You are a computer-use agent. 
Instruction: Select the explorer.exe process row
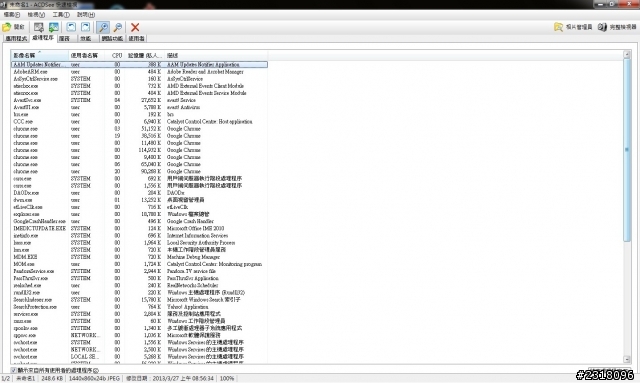[x=139, y=214]
